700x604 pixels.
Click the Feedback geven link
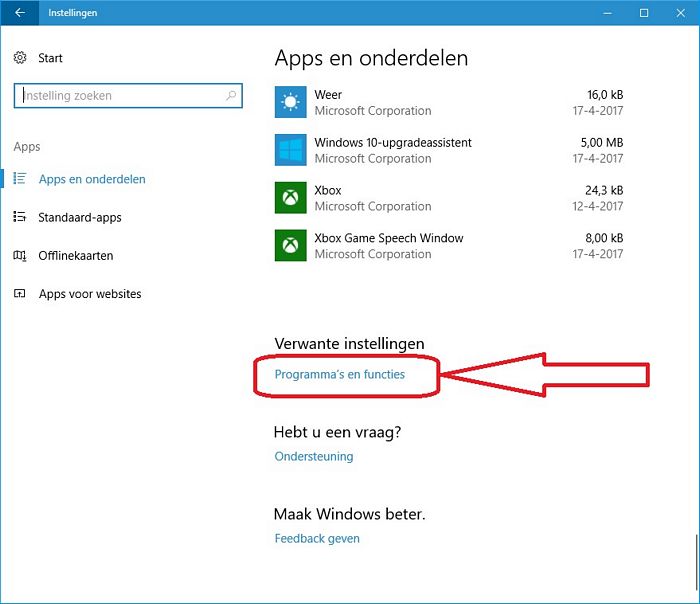click(x=317, y=539)
